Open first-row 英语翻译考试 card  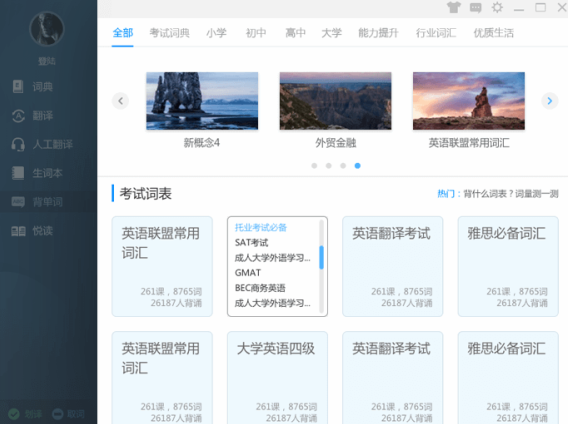coord(393,266)
